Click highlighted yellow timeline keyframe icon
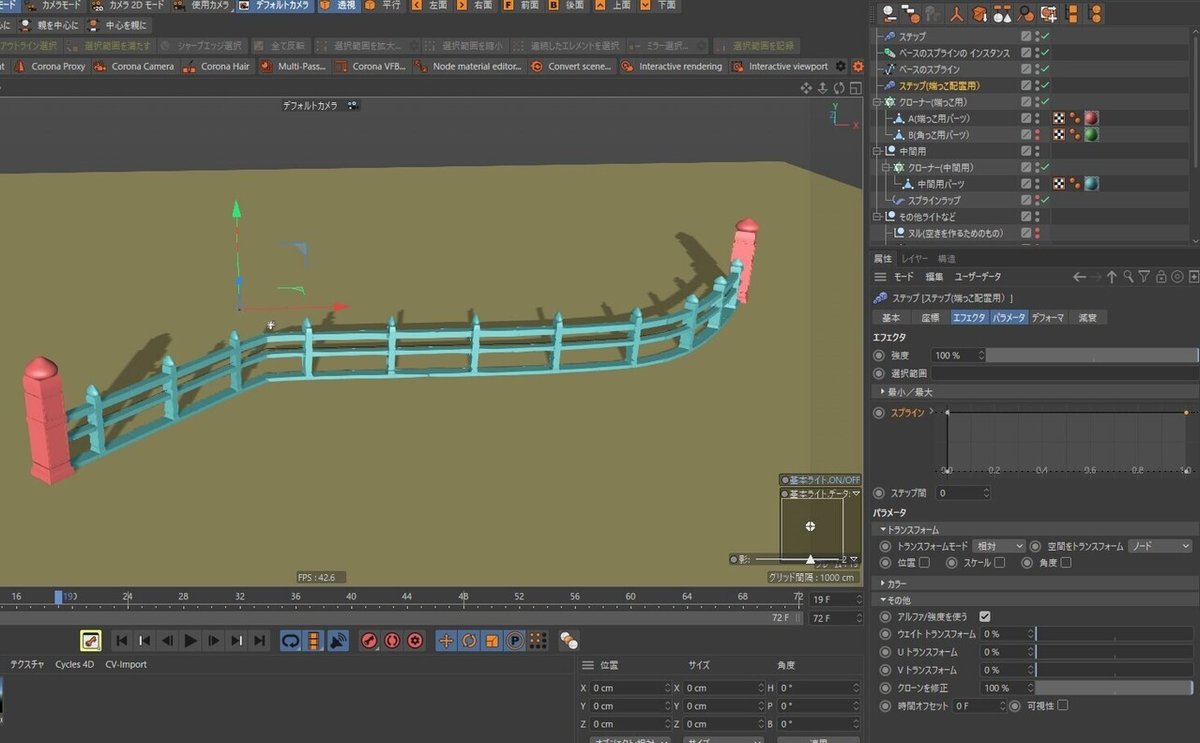Image resolution: width=1200 pixels, height=743 pixels. (90, 640)
